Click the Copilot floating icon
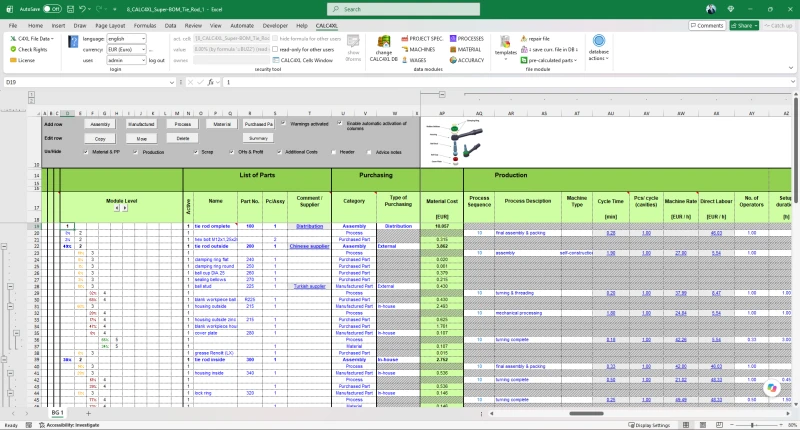 click(772, 388)
